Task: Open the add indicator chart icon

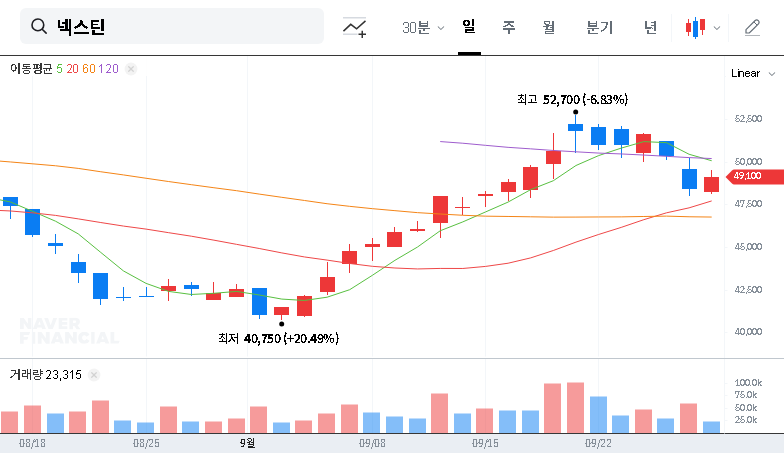Action: (x=354, y=27)
